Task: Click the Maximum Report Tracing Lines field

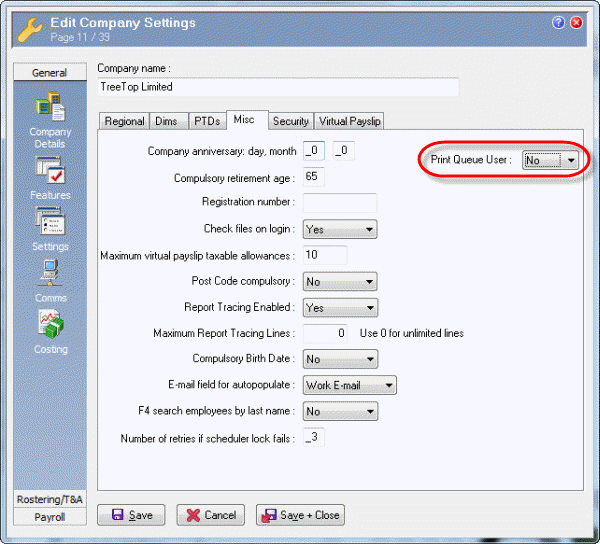Action: pyautogui.click(x=325, y=333)
